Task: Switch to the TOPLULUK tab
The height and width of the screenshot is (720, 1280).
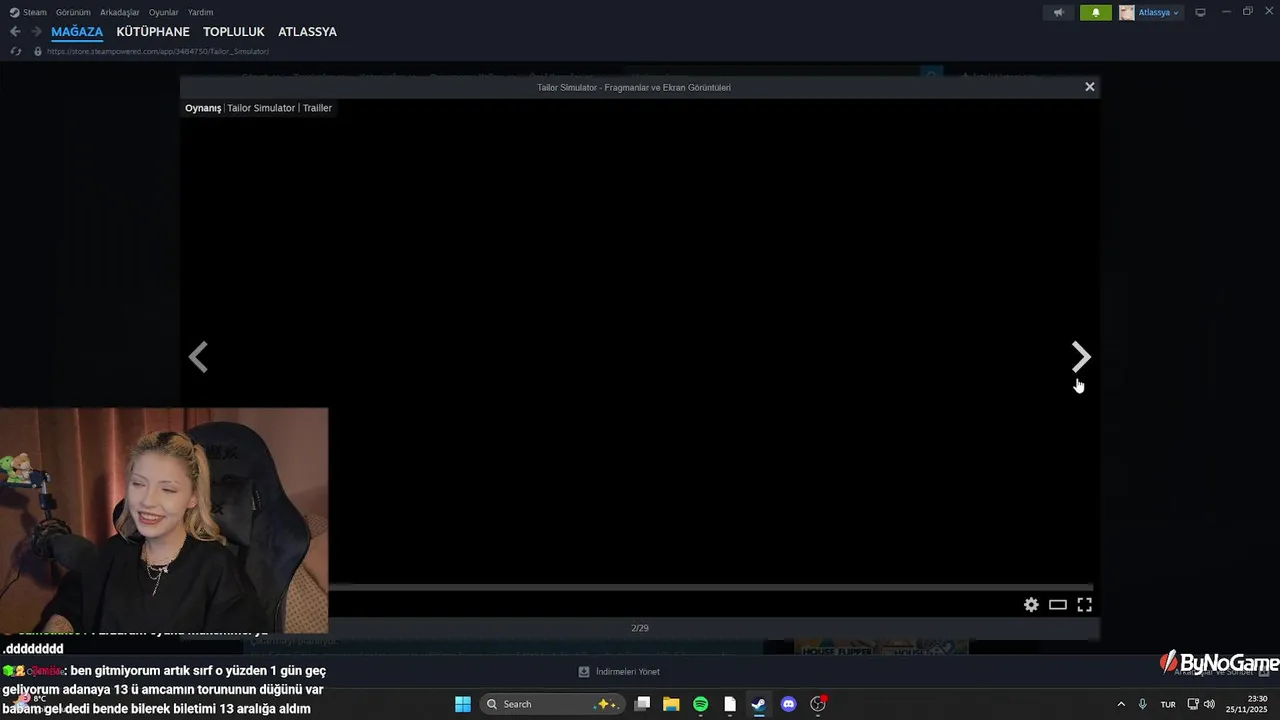Action: pos(234,32)
